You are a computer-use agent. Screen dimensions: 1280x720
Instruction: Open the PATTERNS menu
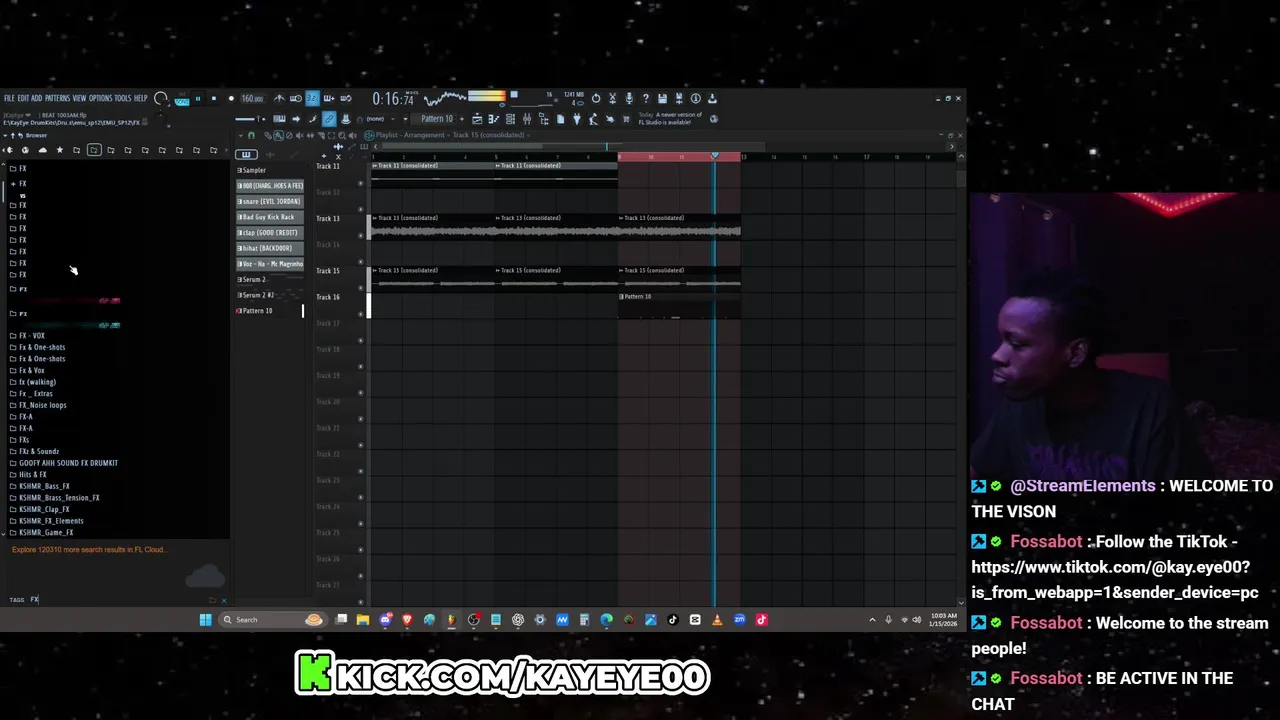[x=58, y=98]
